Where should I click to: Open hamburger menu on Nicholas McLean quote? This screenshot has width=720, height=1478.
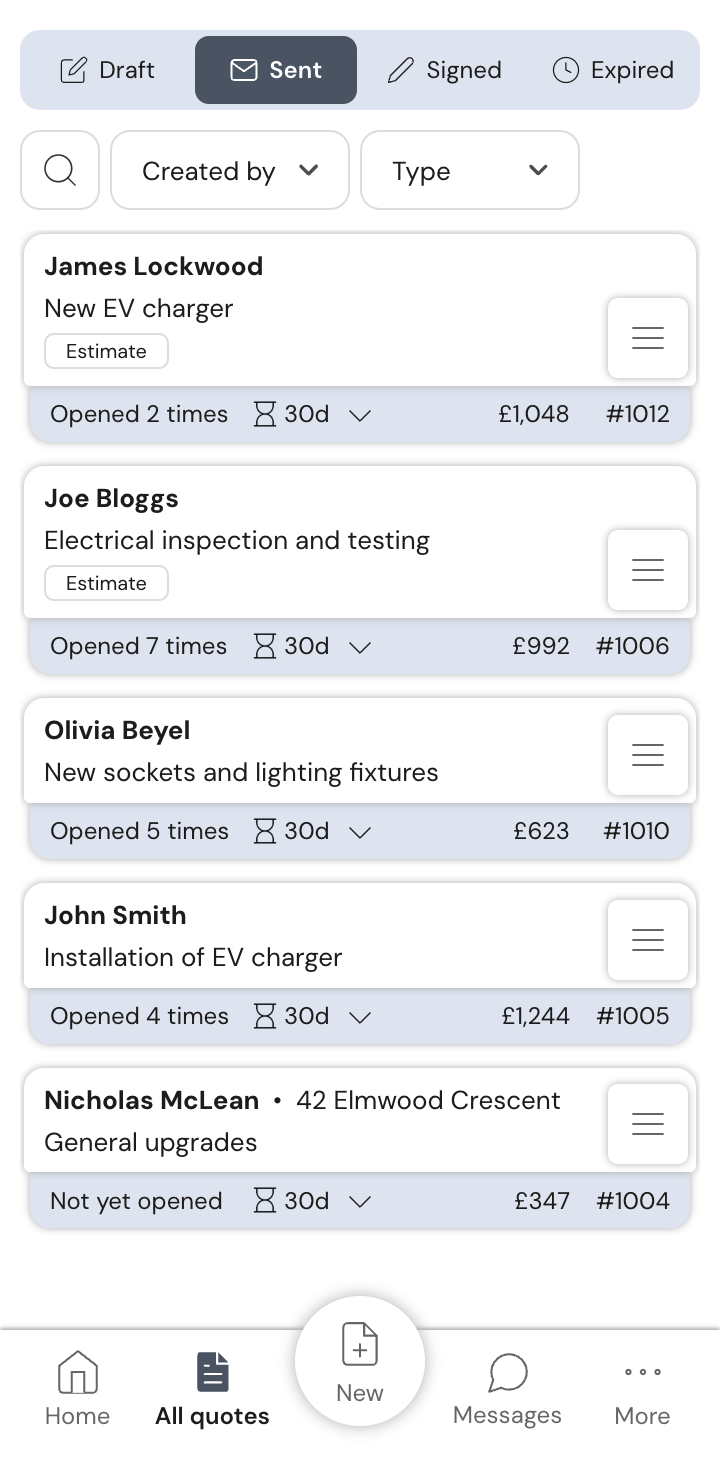[648, 1124]
